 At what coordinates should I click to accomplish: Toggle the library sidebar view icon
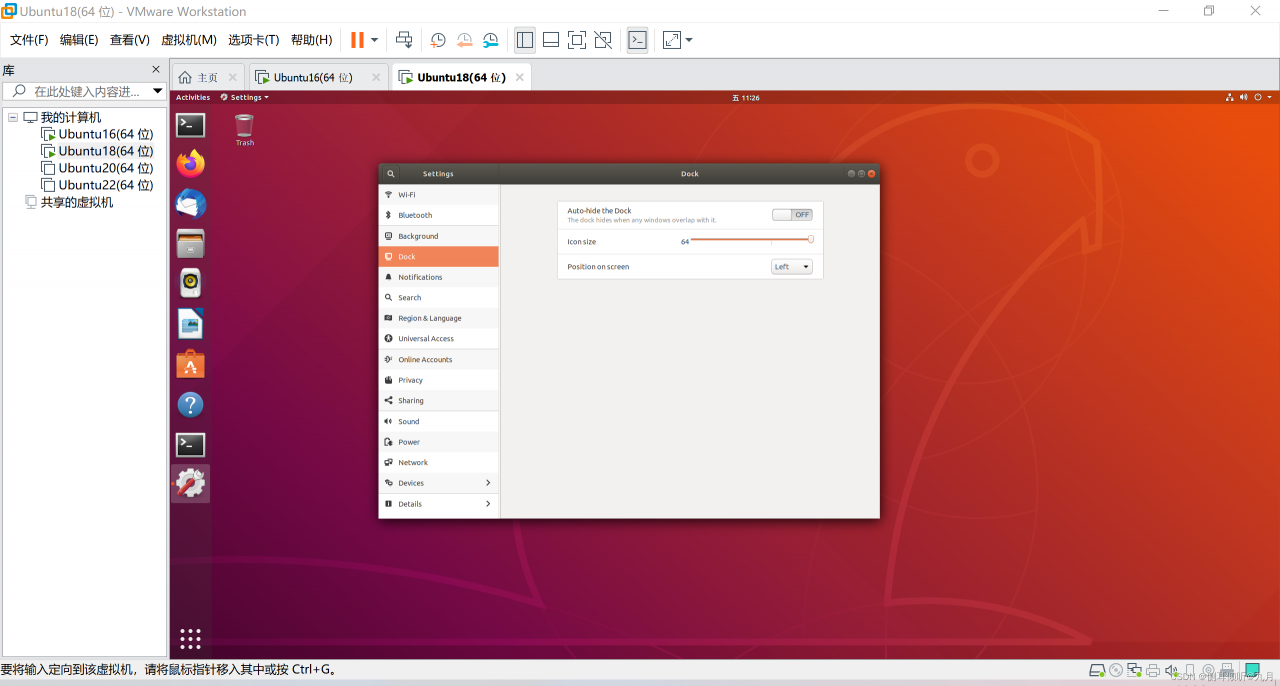coord(525,40)
